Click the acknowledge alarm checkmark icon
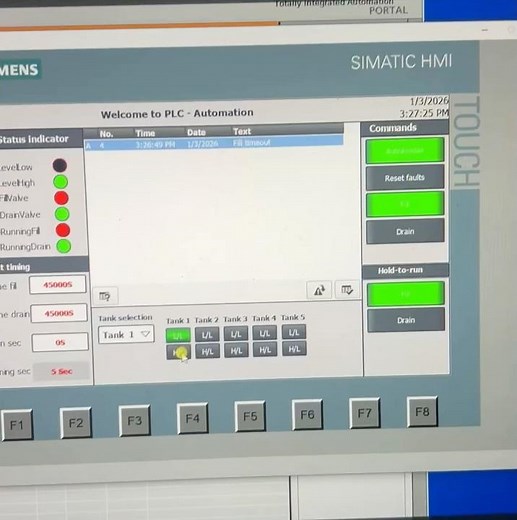517x520 pixels. tap(347, 289)
